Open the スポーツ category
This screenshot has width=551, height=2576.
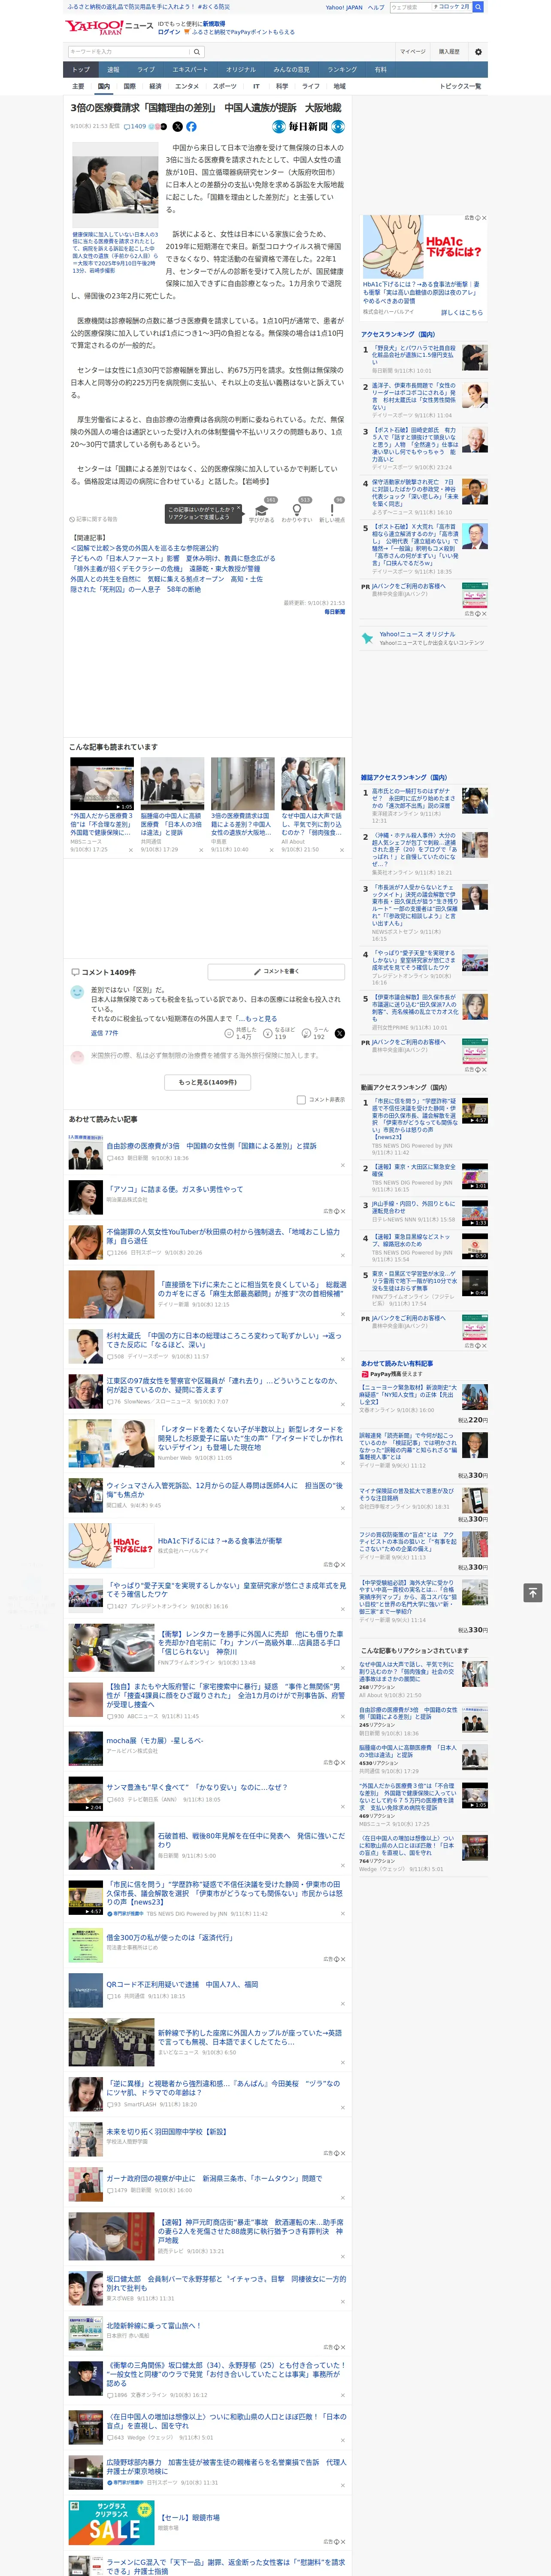pyautogui.click(x=225, y=86)
